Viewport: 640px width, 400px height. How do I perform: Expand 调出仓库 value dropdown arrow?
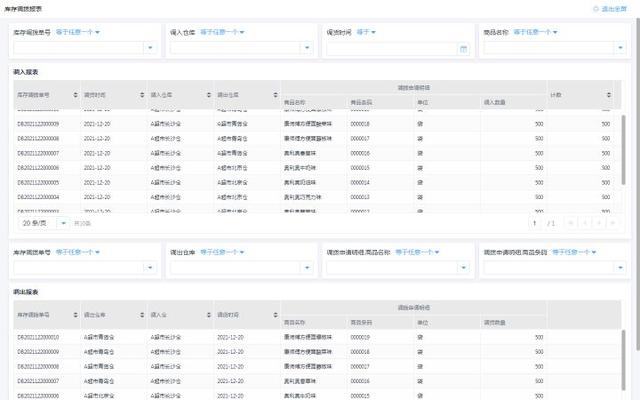coord(307,268)
